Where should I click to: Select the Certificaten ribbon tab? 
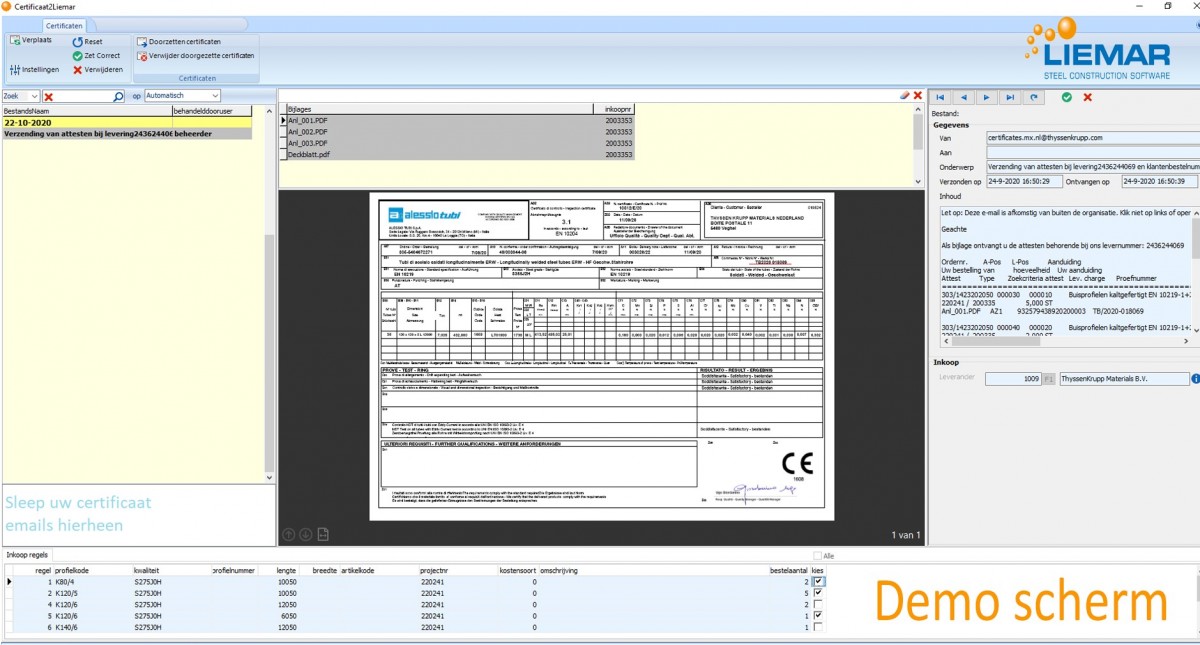point(64,24)
